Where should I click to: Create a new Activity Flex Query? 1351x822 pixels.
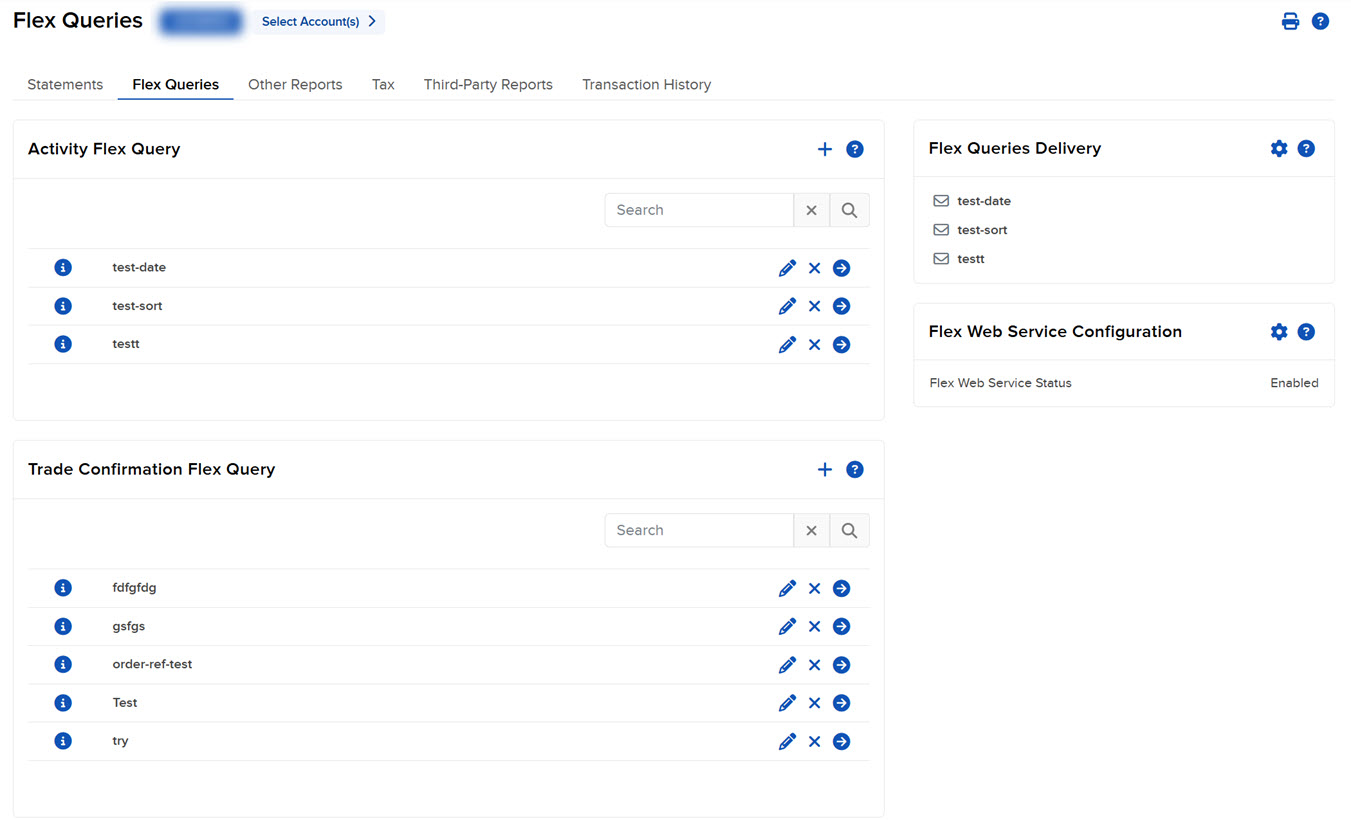tap(824, 148)
